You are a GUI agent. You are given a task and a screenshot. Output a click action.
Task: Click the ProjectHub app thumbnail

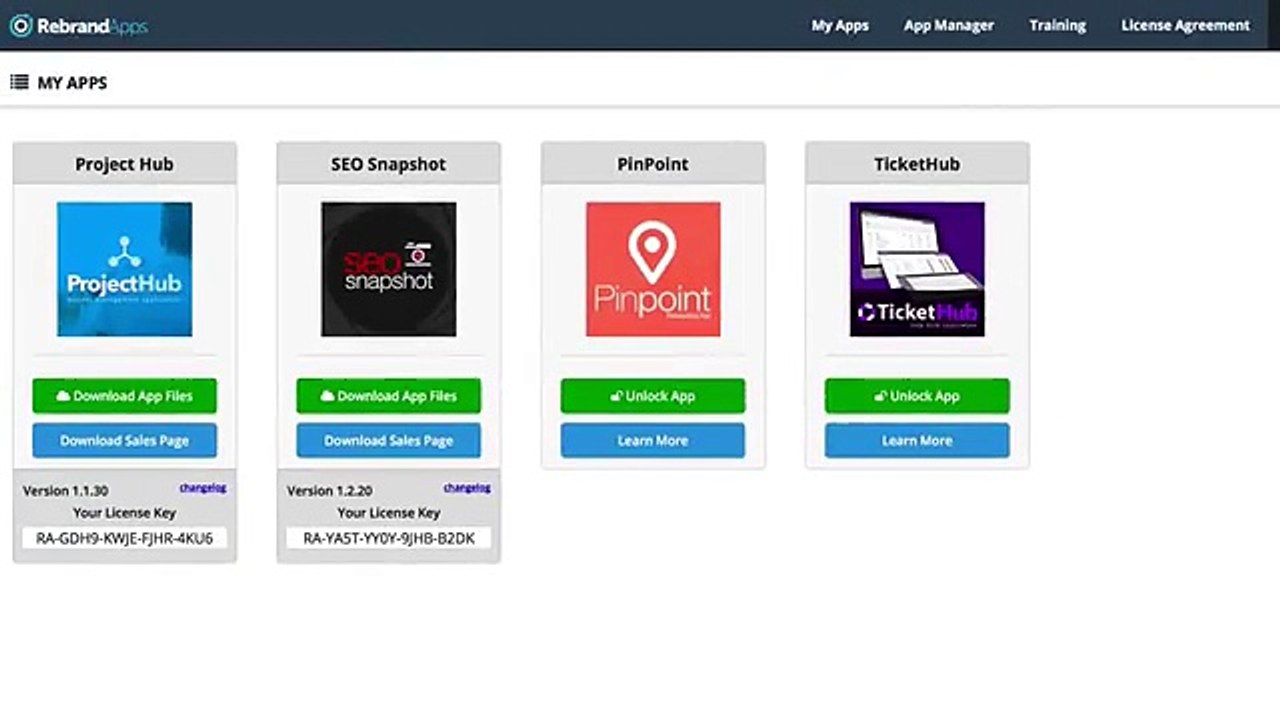coord(124,269)
